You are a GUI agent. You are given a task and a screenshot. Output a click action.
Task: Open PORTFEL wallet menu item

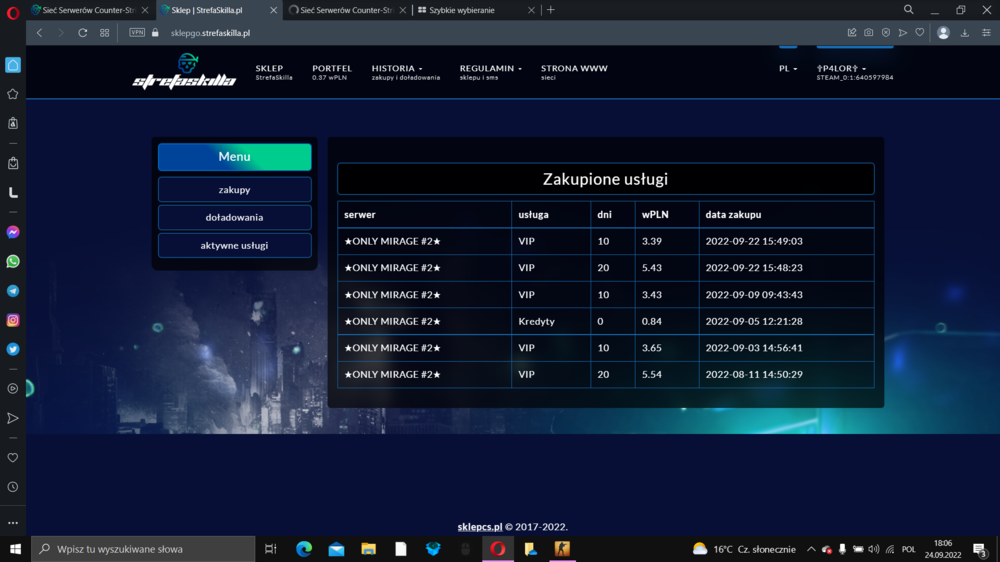(x=332, y=72)
